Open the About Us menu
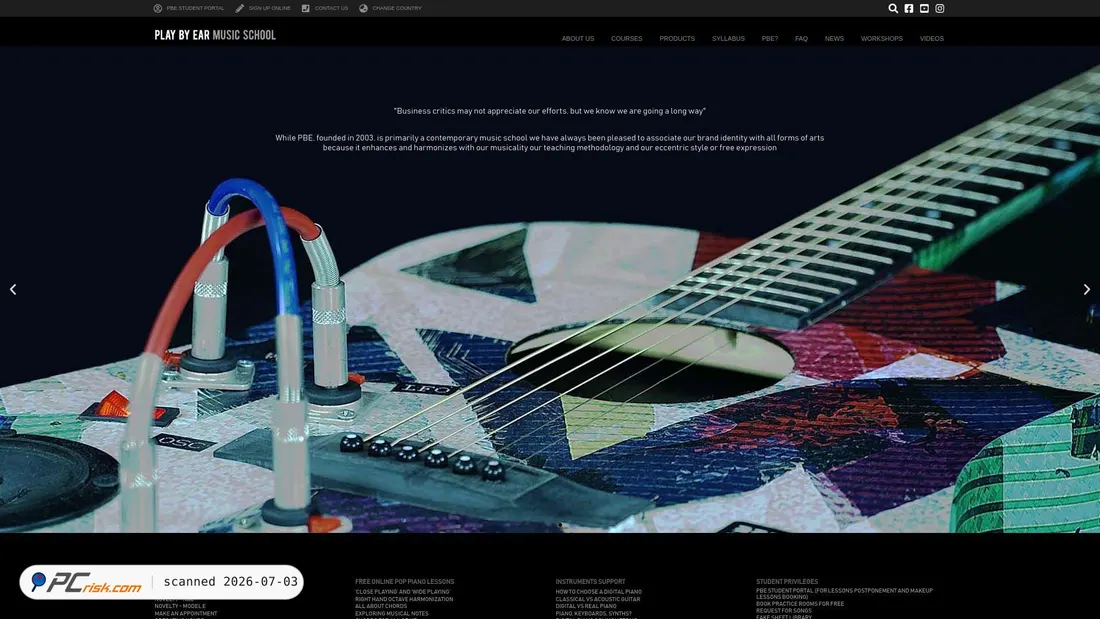 tap(577, 39)
